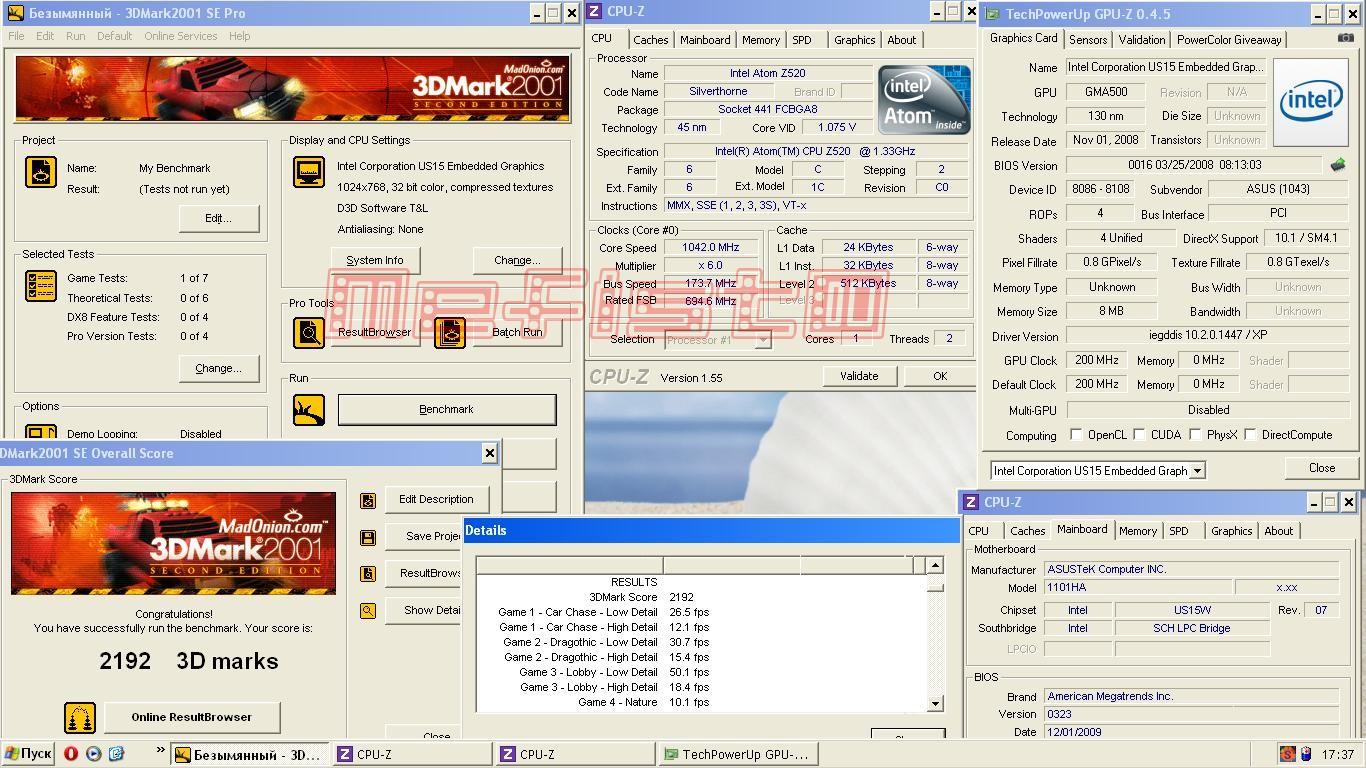Switch to the TechPowerUp GPU-Z taskbar button
Viewport: 1366px width, 768px height.
click(x=738, y=754)
